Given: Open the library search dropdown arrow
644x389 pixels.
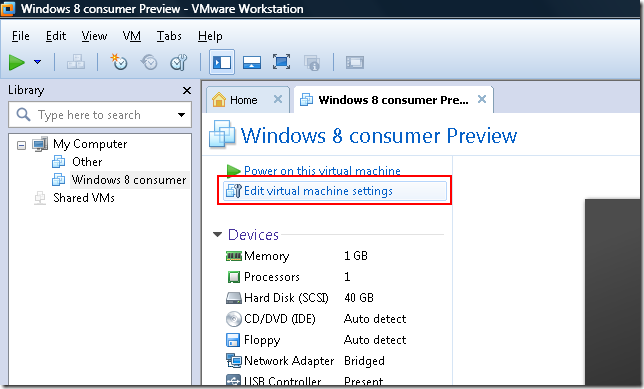Looking at the screenshot, I should 181,115.
